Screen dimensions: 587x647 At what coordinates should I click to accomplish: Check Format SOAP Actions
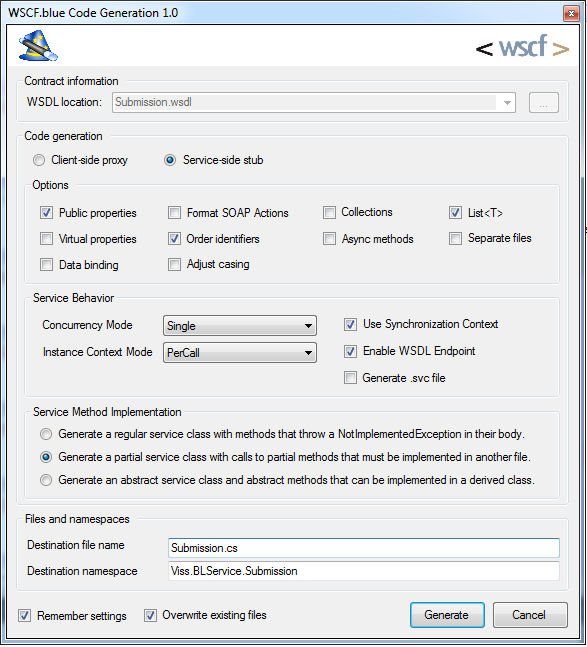pyautogui.click(x=174, y=213)
